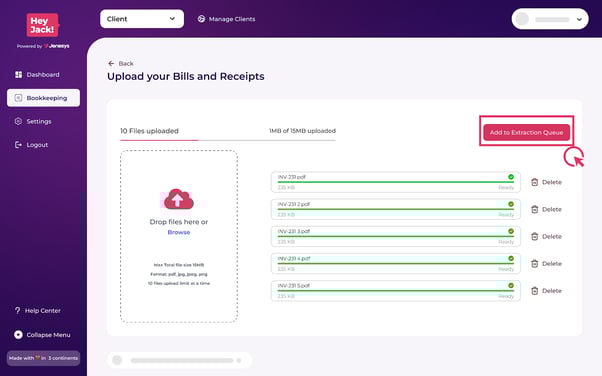This screenshot has height=376, width=602.
Task: Click the trash icon beside INV-231 5.pdf
Action: point(534,291)
